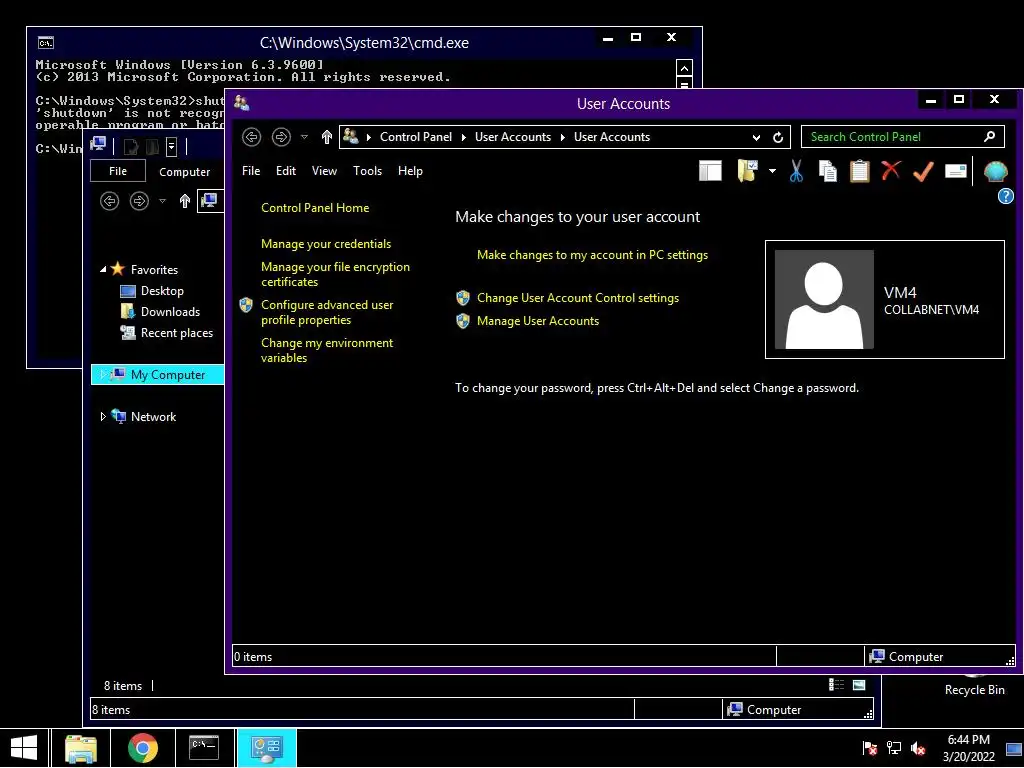Click the File tab in Explorer window

coord(118,171)
